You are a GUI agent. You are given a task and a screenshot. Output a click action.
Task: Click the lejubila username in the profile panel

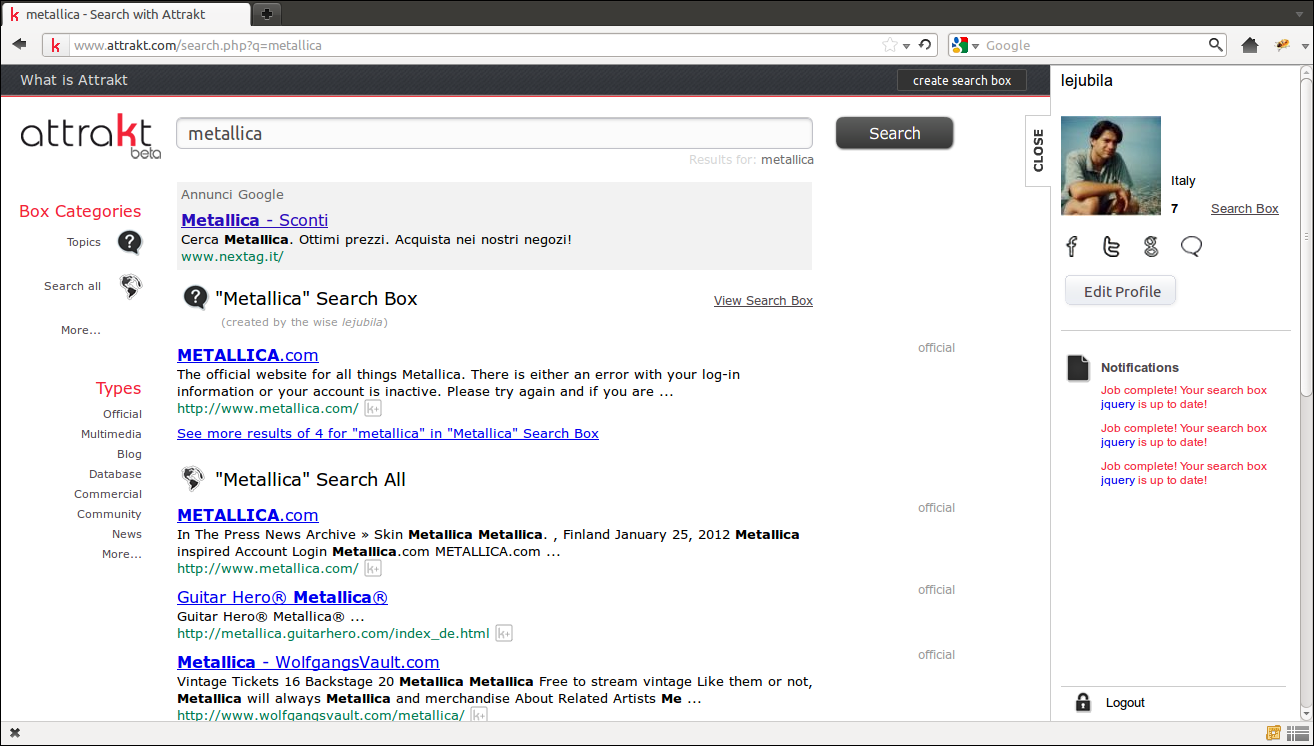click(1086, 81)
